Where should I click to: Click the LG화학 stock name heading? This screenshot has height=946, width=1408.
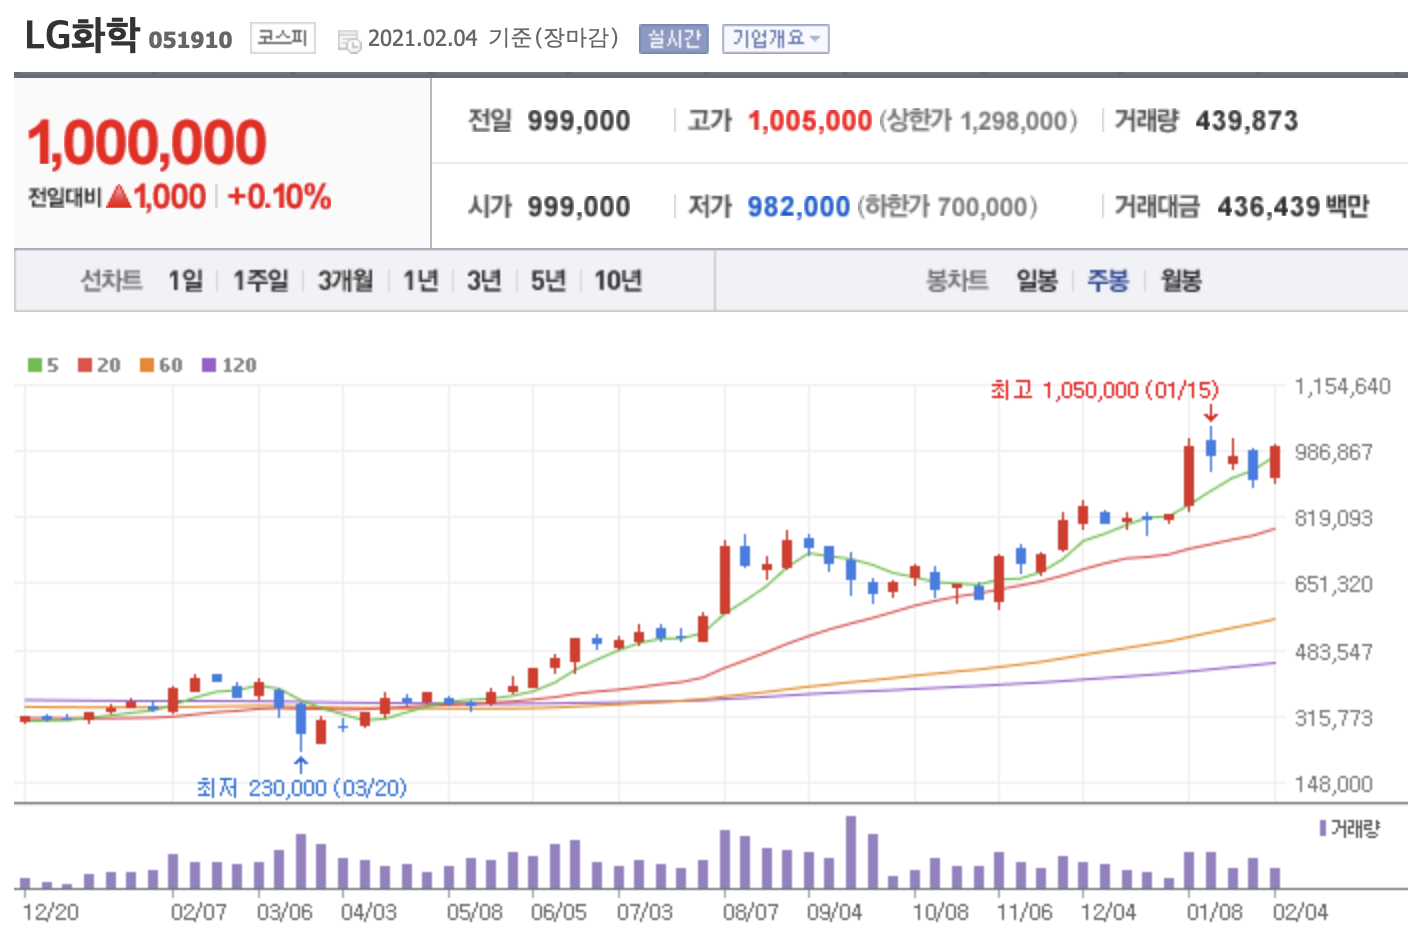pos(82,36)
